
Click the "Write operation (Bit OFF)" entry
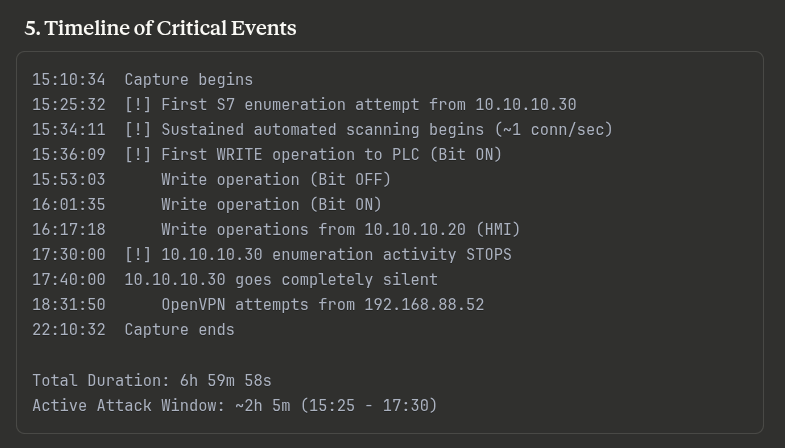(275, 180)
